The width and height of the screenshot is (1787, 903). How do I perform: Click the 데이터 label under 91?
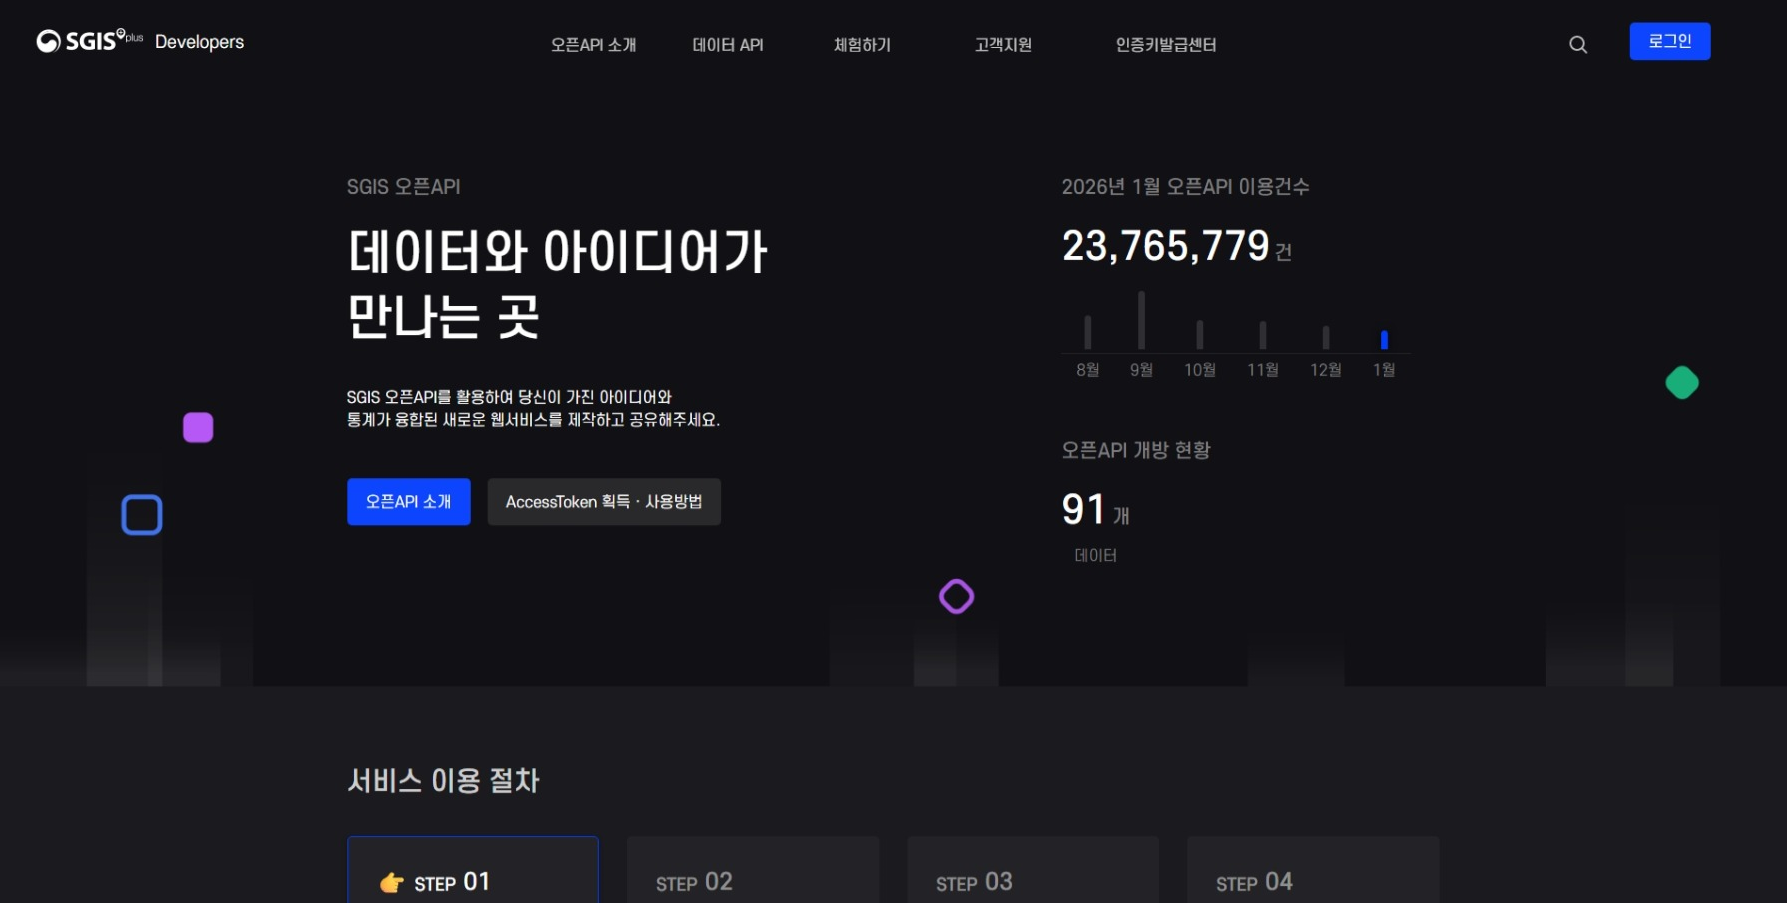1096,555
